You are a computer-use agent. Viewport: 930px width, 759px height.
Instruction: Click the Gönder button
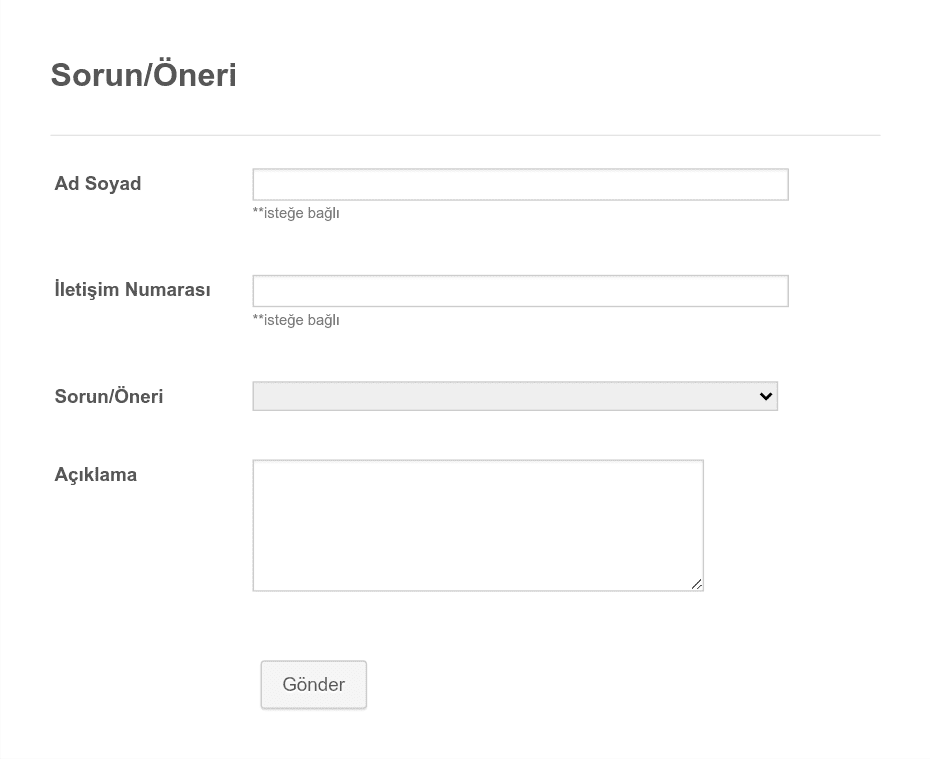pos(314,685)
